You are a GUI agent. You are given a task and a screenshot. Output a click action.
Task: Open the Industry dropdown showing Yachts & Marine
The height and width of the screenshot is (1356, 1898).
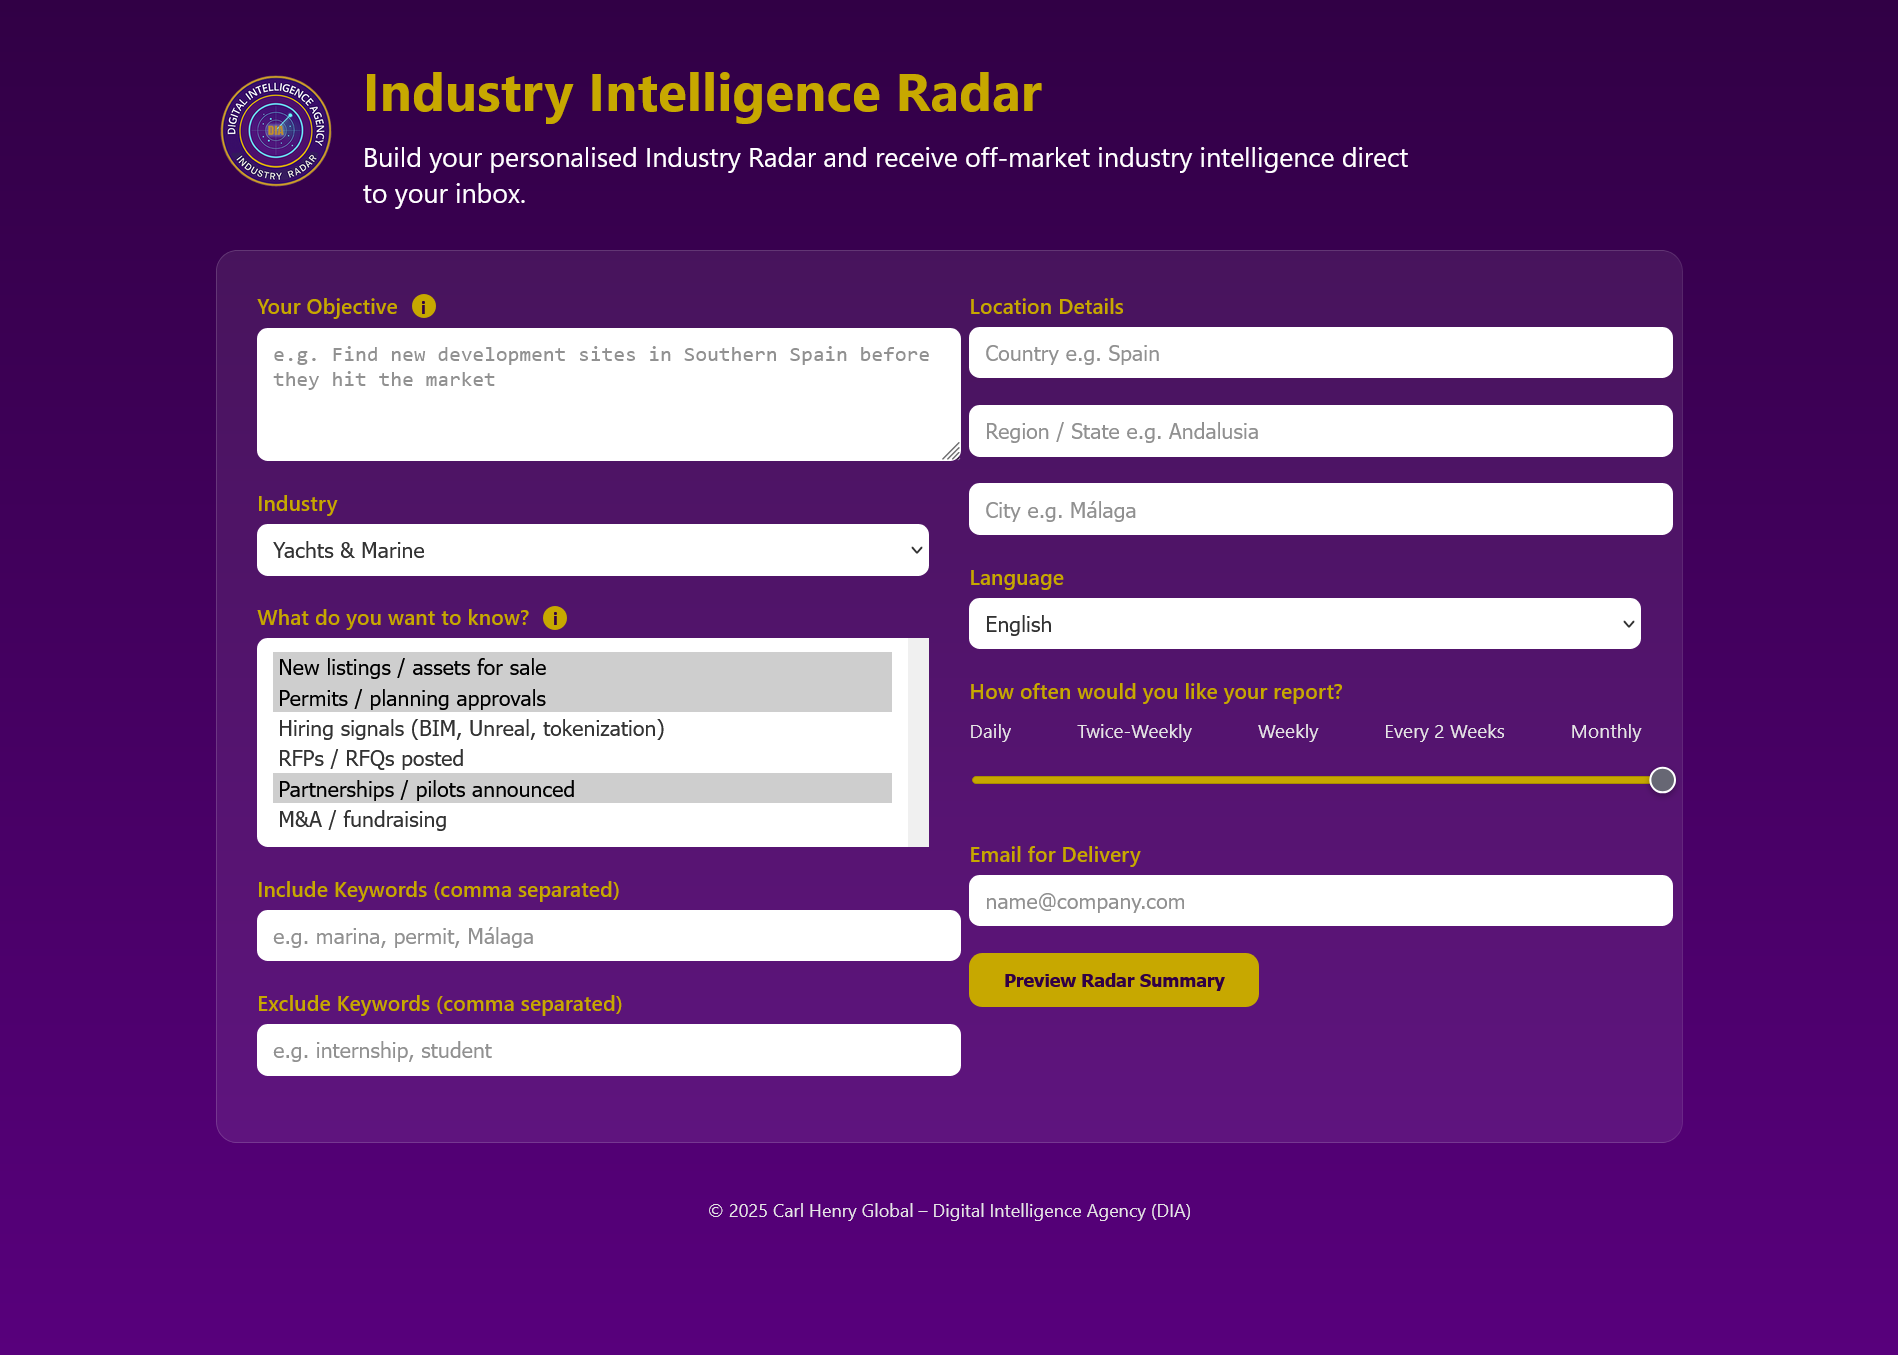[592, 550]
